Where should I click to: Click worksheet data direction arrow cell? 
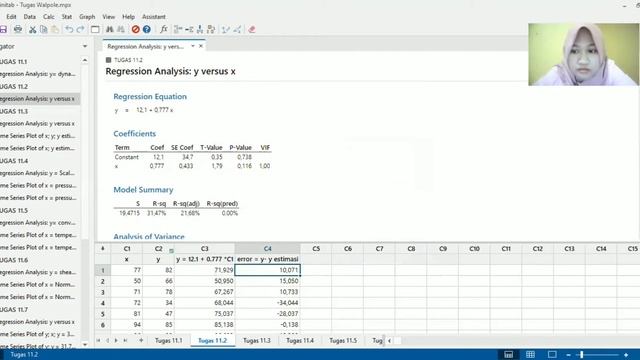coord(102,248)
